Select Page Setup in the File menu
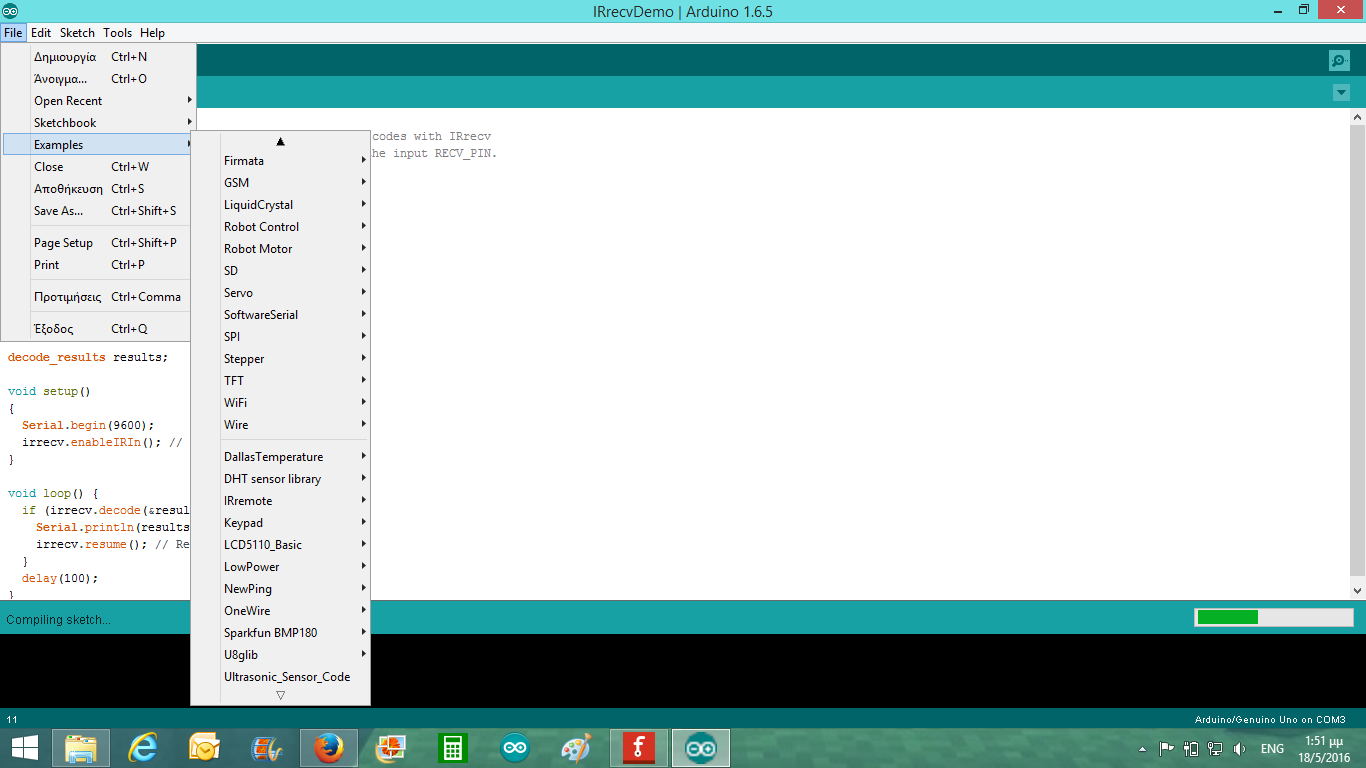The image size is (1366, 768). pos(98,243)
